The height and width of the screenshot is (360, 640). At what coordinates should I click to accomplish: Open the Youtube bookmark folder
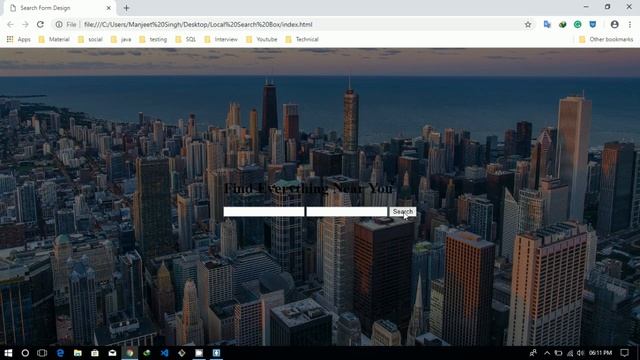262,39
